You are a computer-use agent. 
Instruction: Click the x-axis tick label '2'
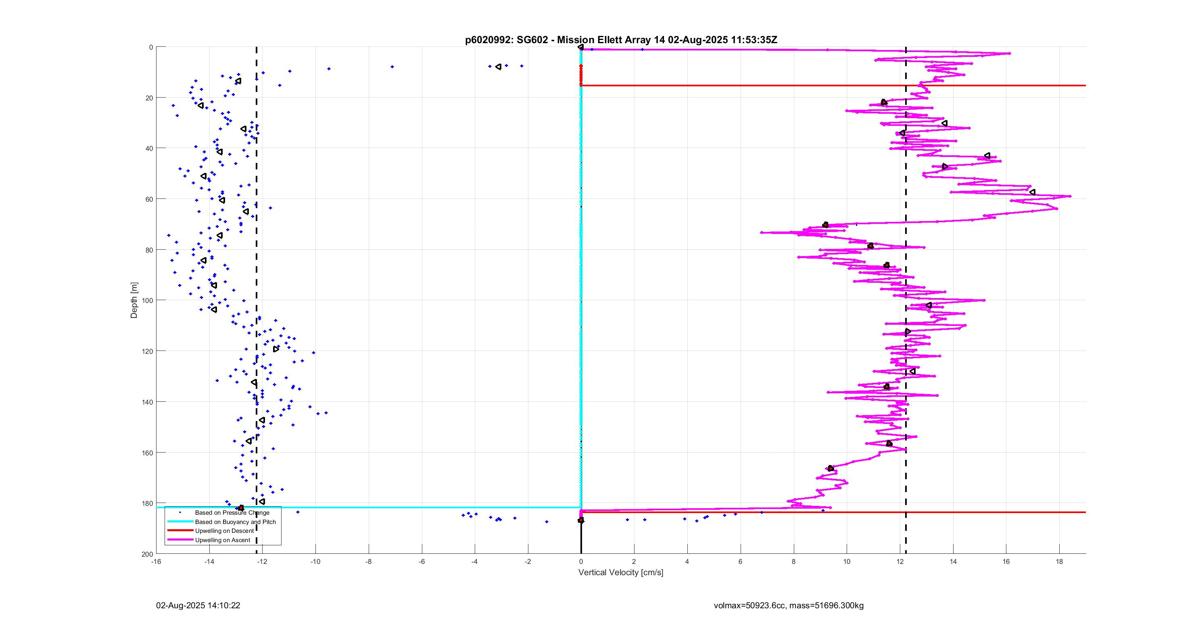point(634,561)
